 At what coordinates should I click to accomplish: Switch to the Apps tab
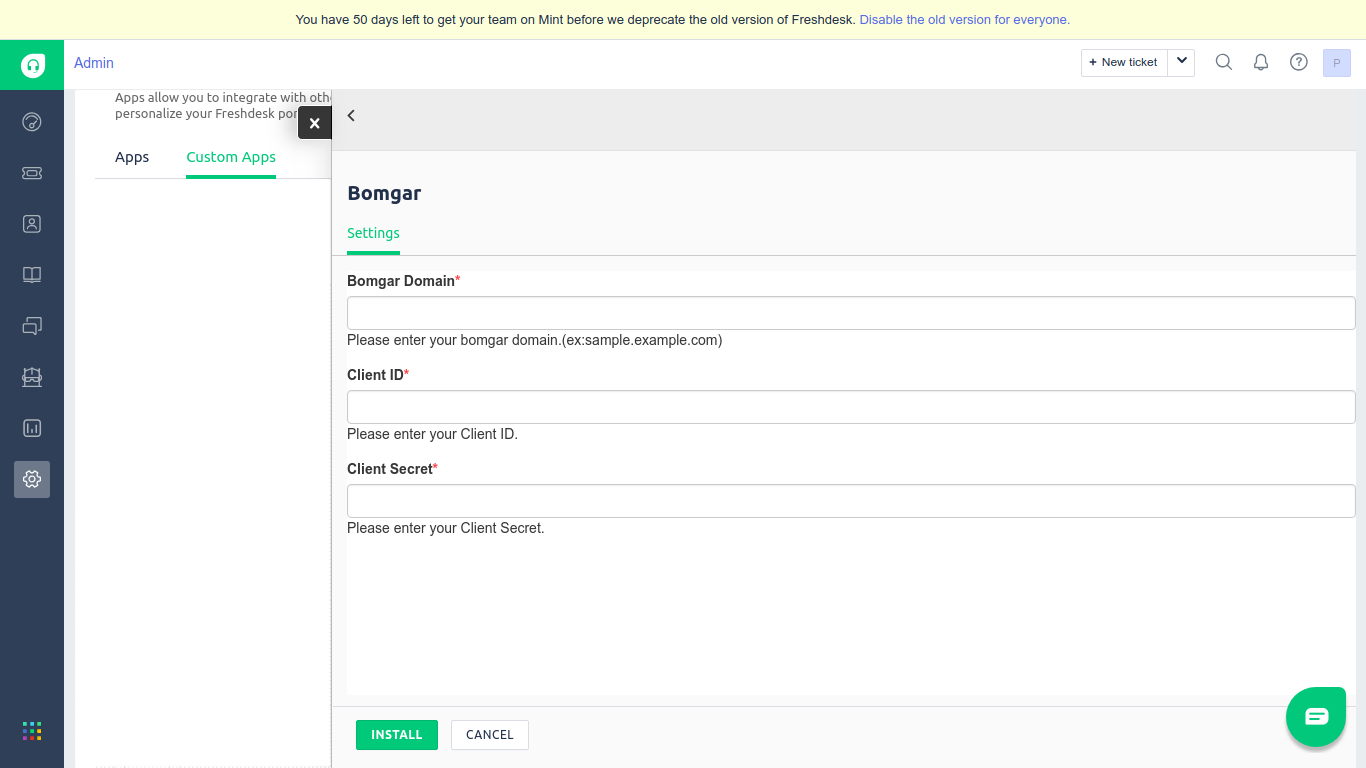click(x=132, y=157)
